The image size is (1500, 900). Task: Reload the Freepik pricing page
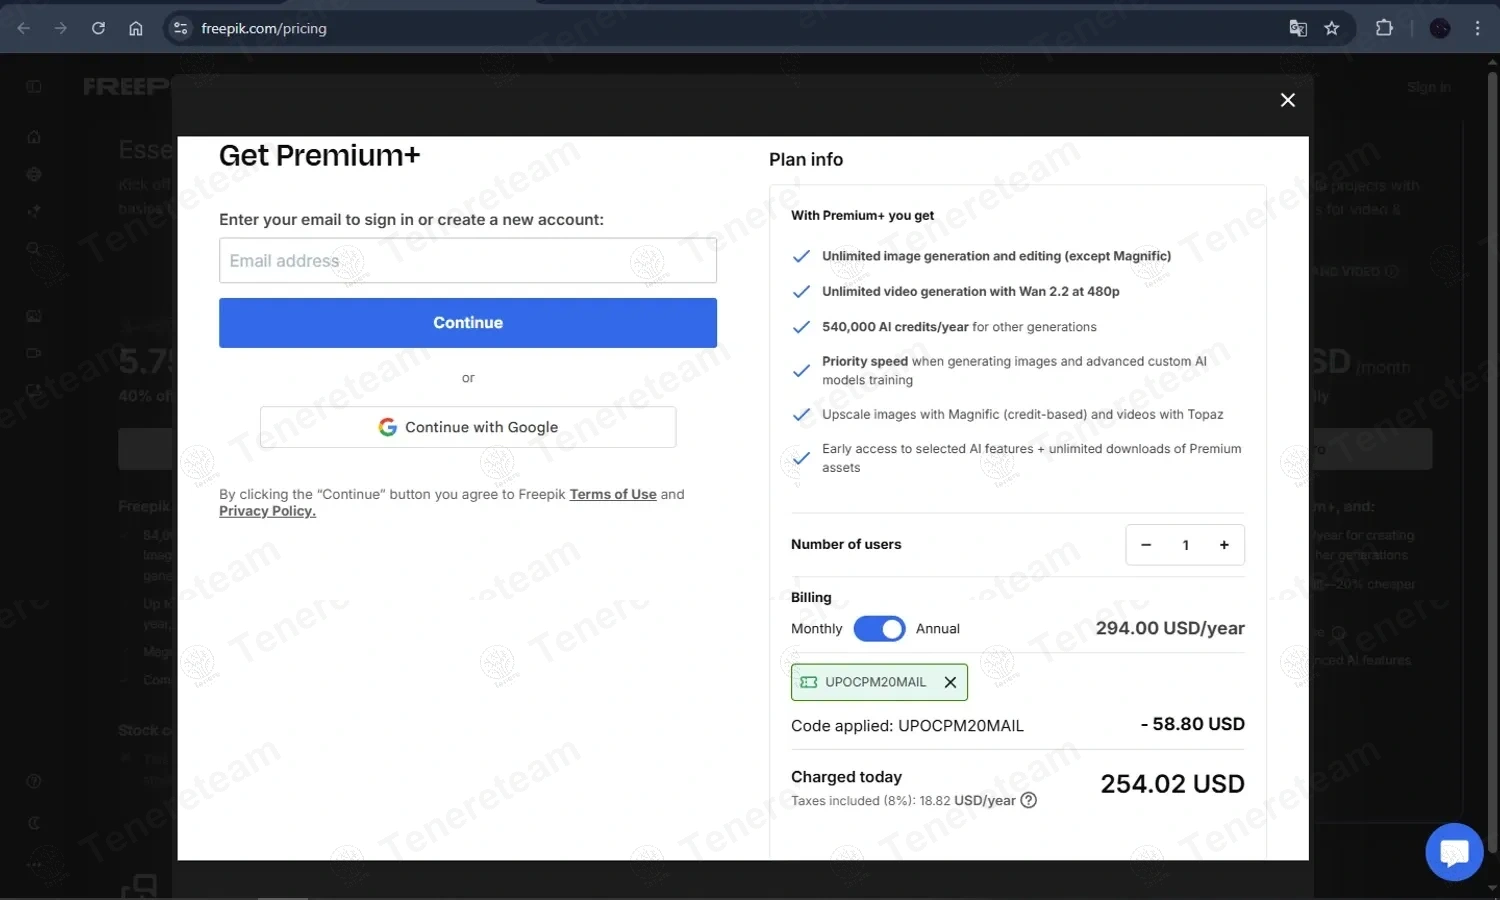tap(98, 28)
